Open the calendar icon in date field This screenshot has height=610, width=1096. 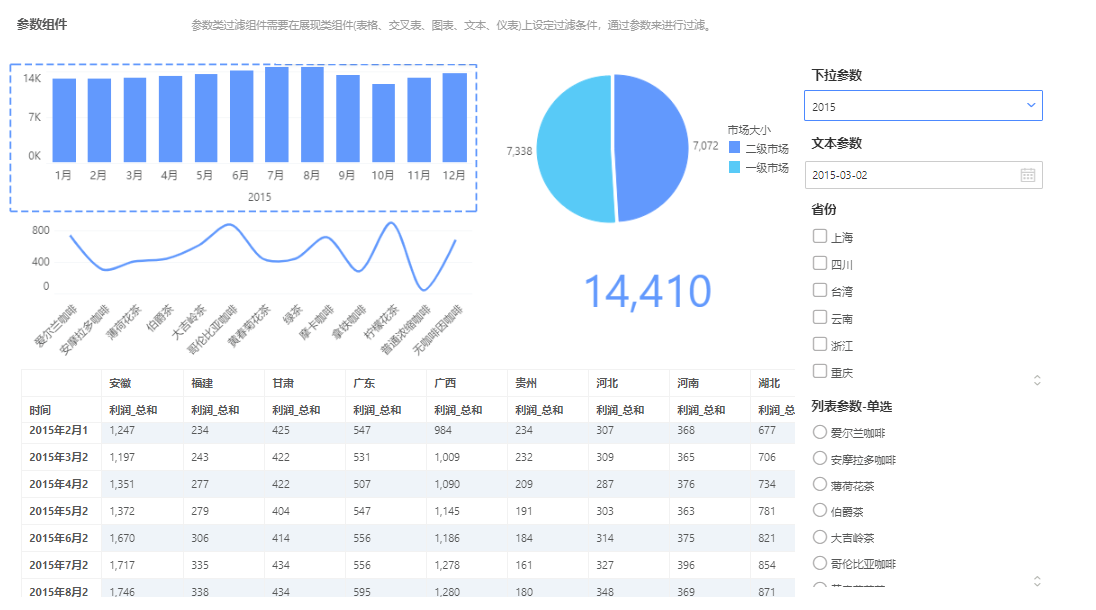pos(1028,175)
